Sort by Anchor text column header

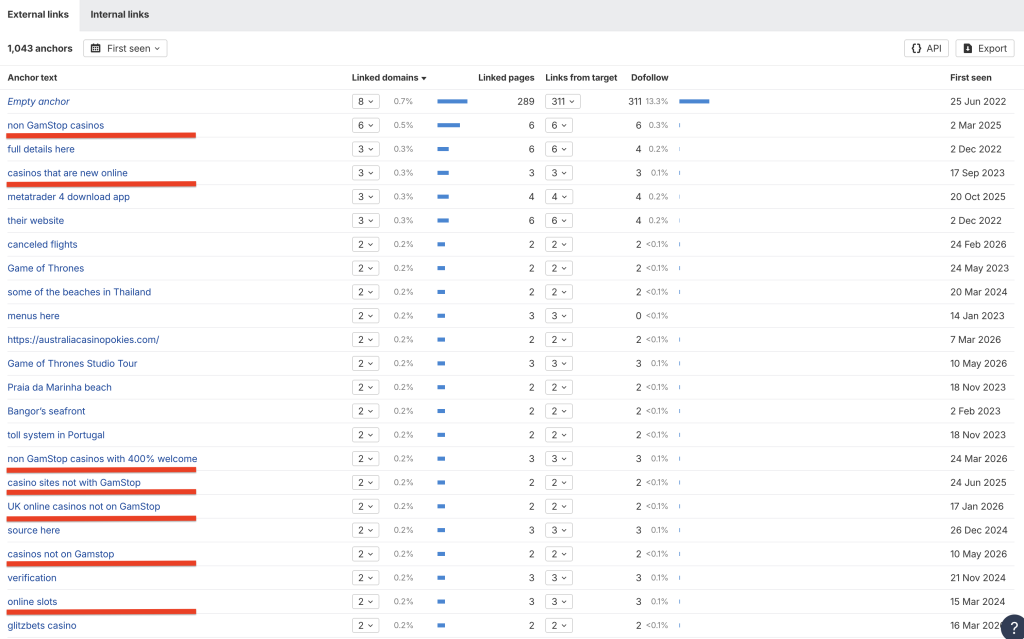(x=32, y=77)
